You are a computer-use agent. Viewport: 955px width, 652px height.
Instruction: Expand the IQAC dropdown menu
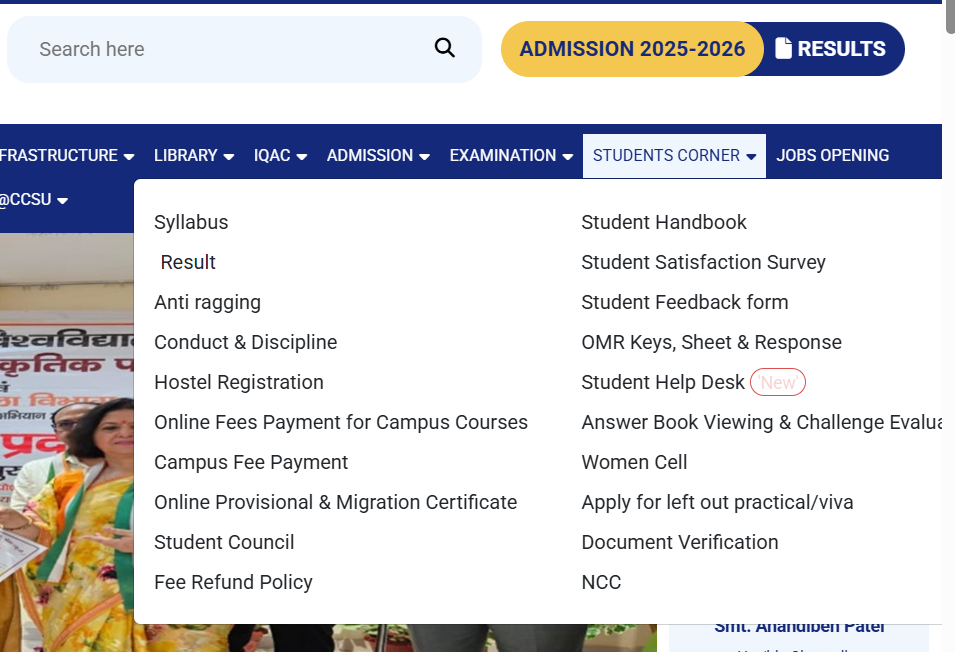(280, 156)
